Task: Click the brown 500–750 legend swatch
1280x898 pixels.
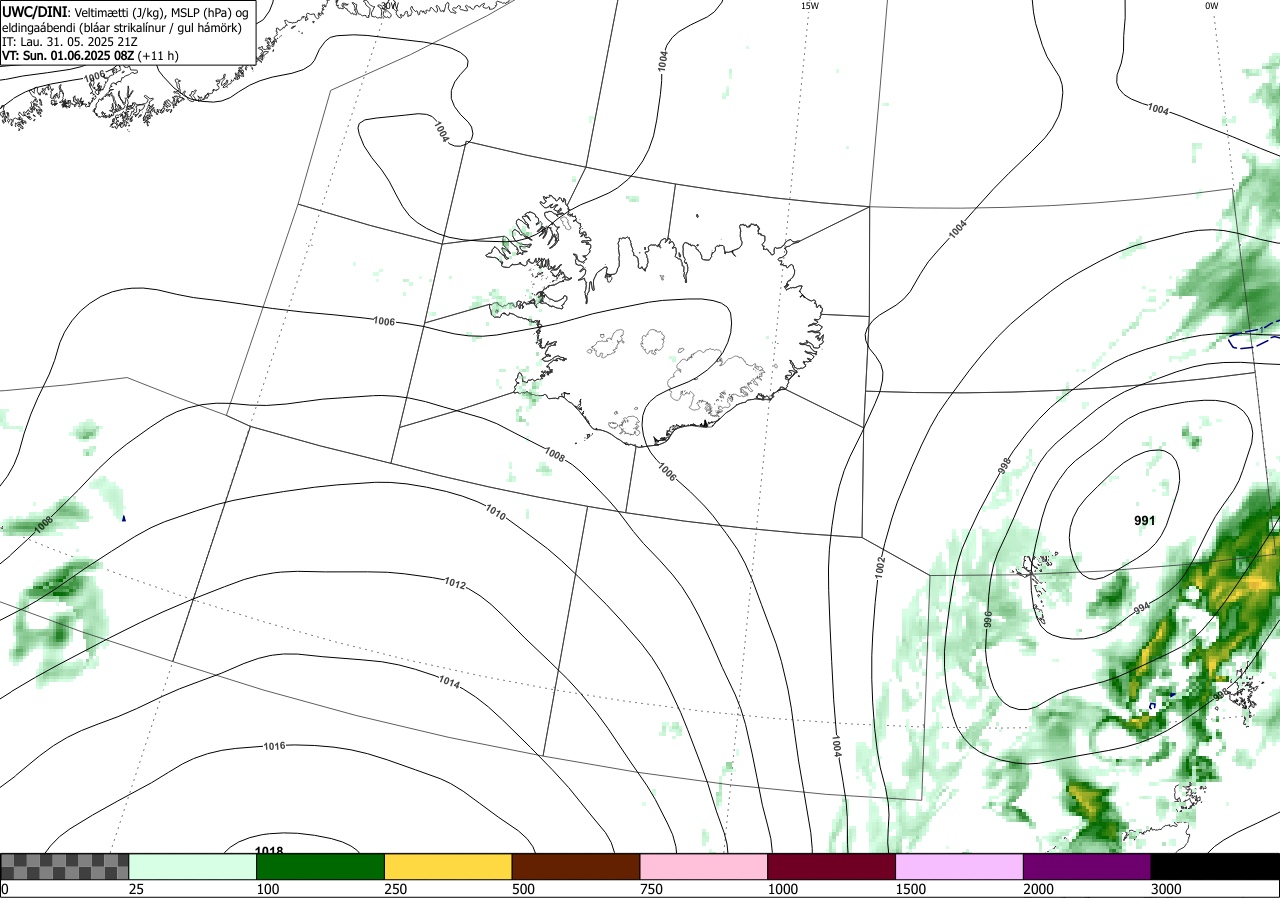Action: (576, 866)
